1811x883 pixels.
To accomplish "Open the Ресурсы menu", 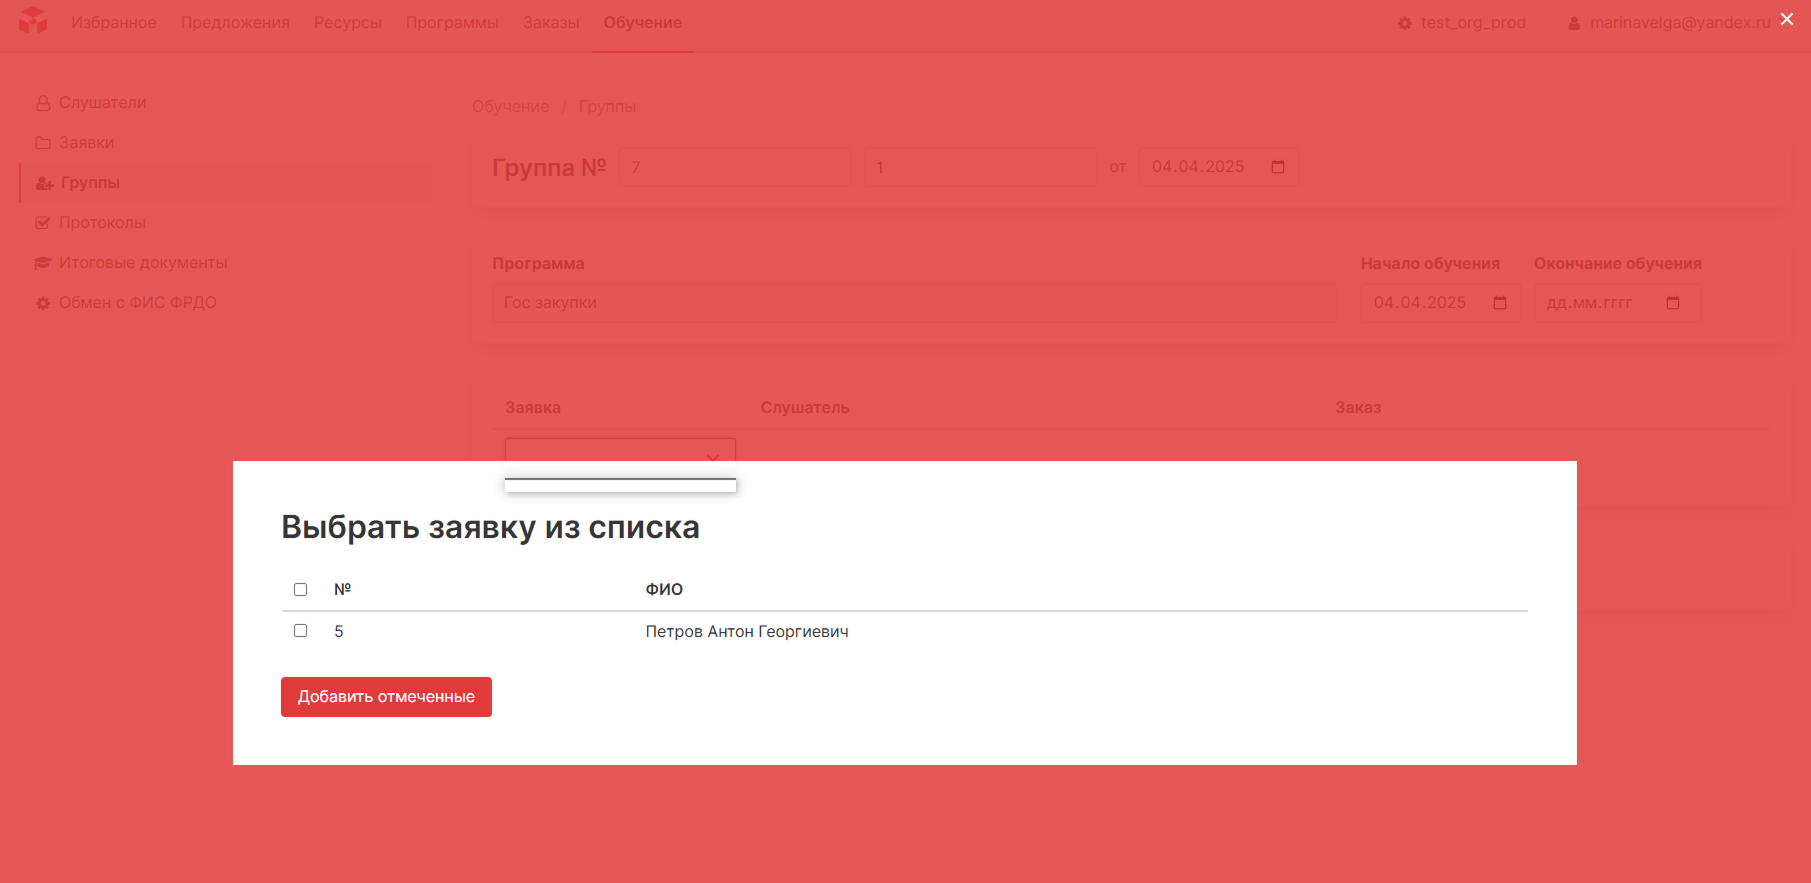I will pos(348,23).
